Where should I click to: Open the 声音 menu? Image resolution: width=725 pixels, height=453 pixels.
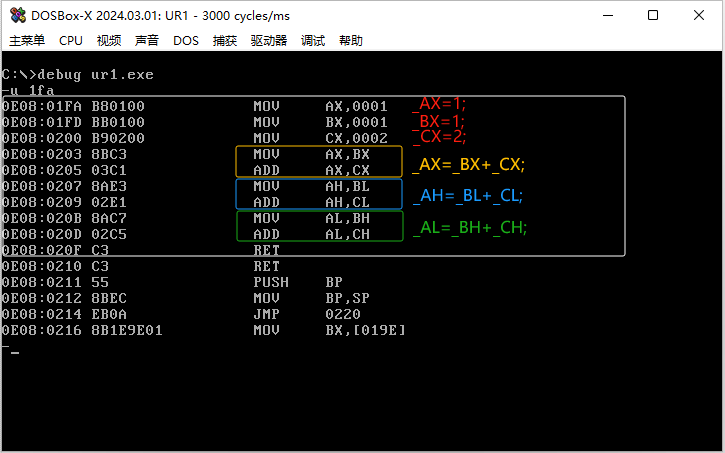[147, 41]
